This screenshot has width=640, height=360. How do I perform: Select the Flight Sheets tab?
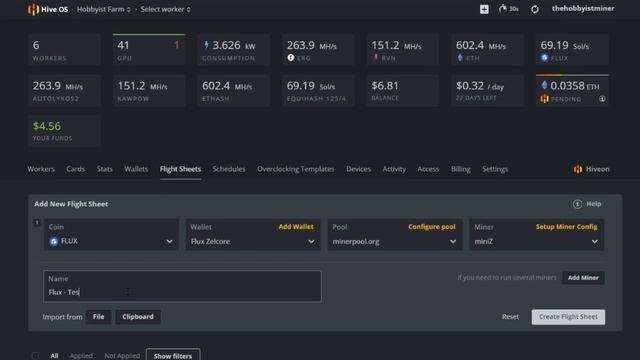click(180, 169)
